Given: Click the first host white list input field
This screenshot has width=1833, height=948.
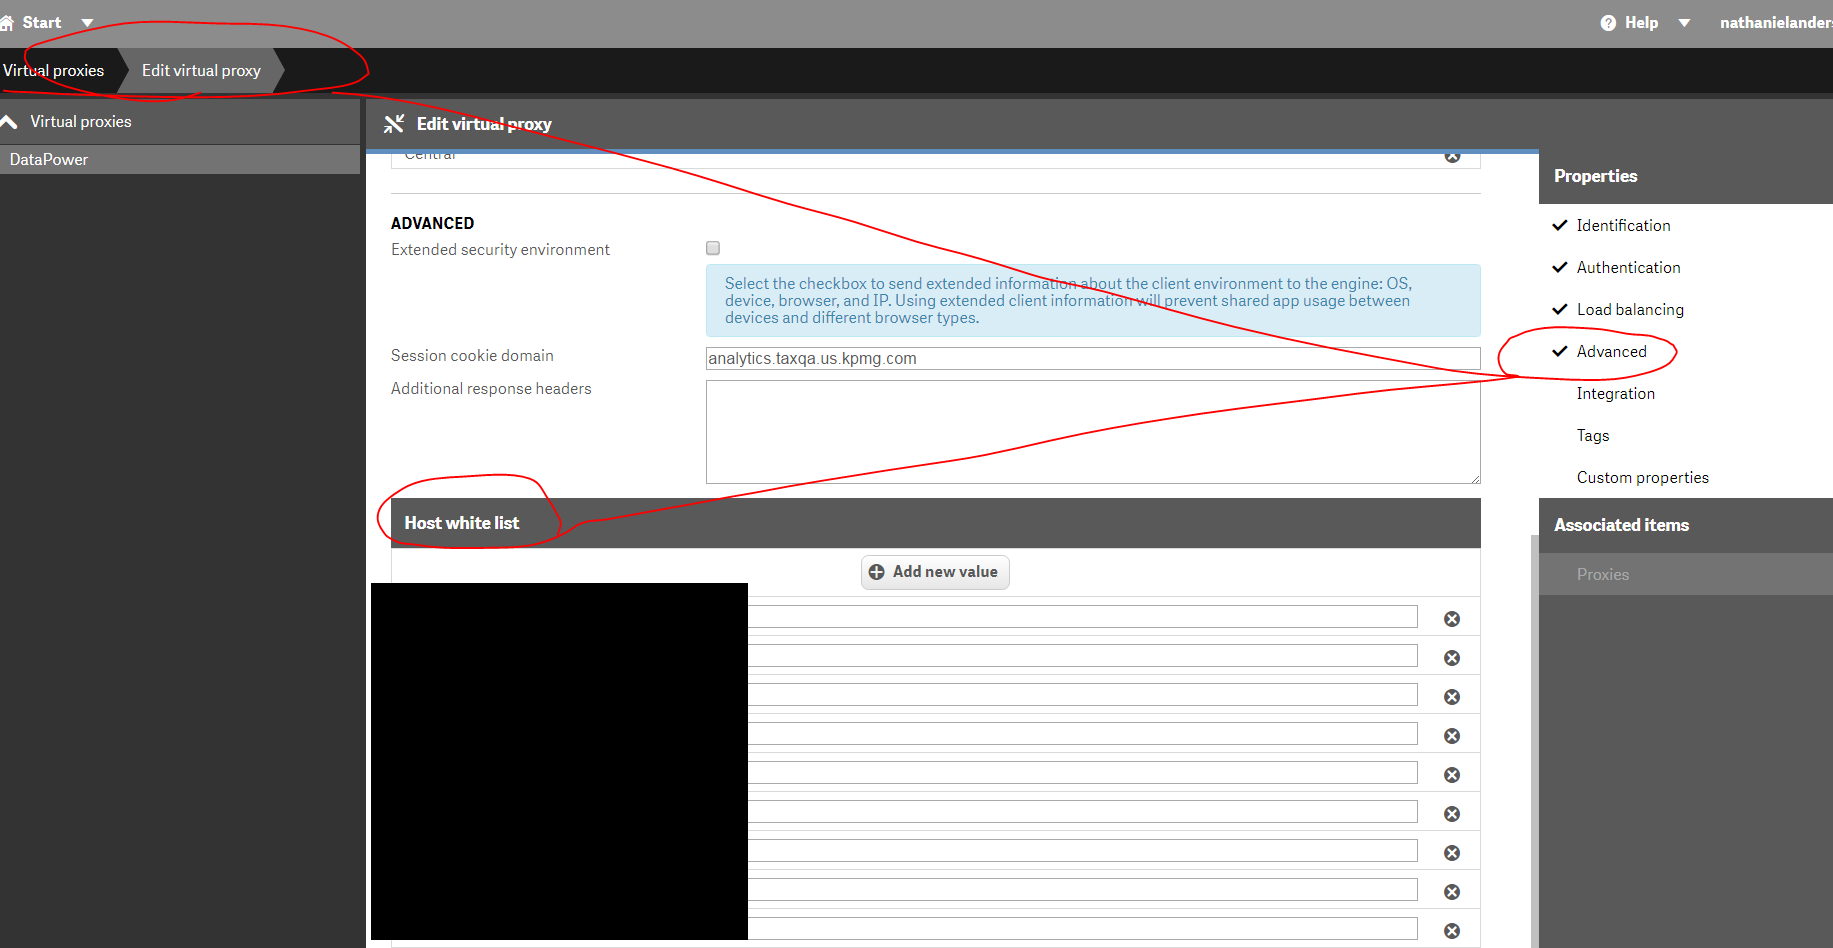Looking at the screenshot, I should click(x=1082, y=616).
